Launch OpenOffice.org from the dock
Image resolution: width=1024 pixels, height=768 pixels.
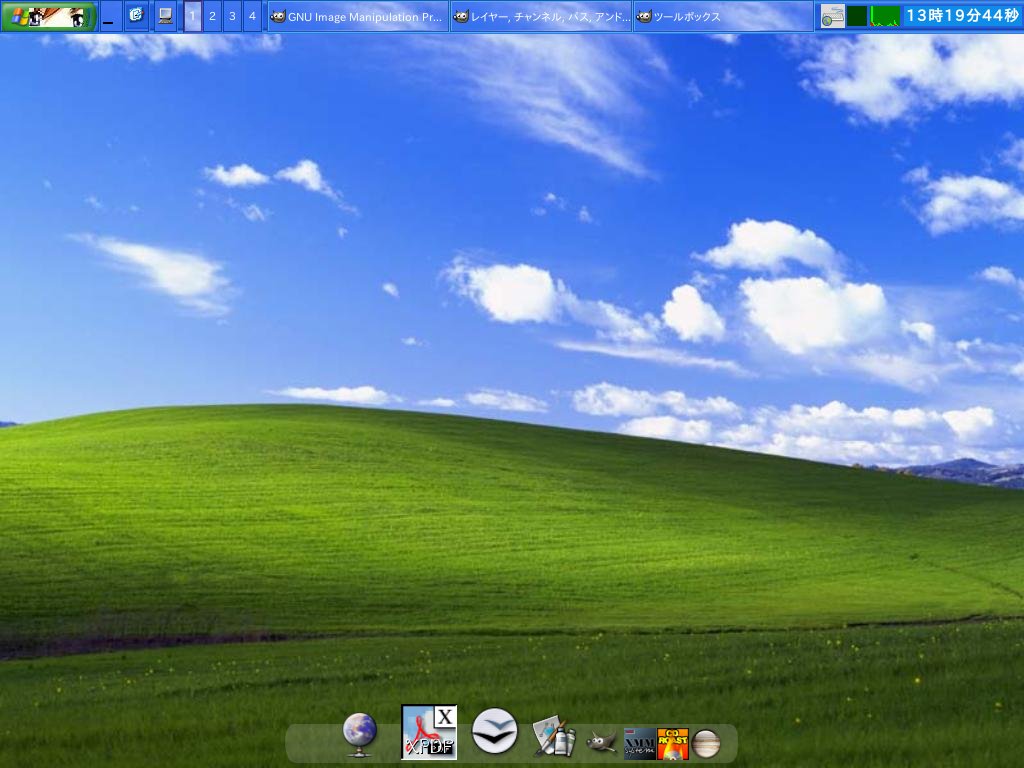[495, 733]
